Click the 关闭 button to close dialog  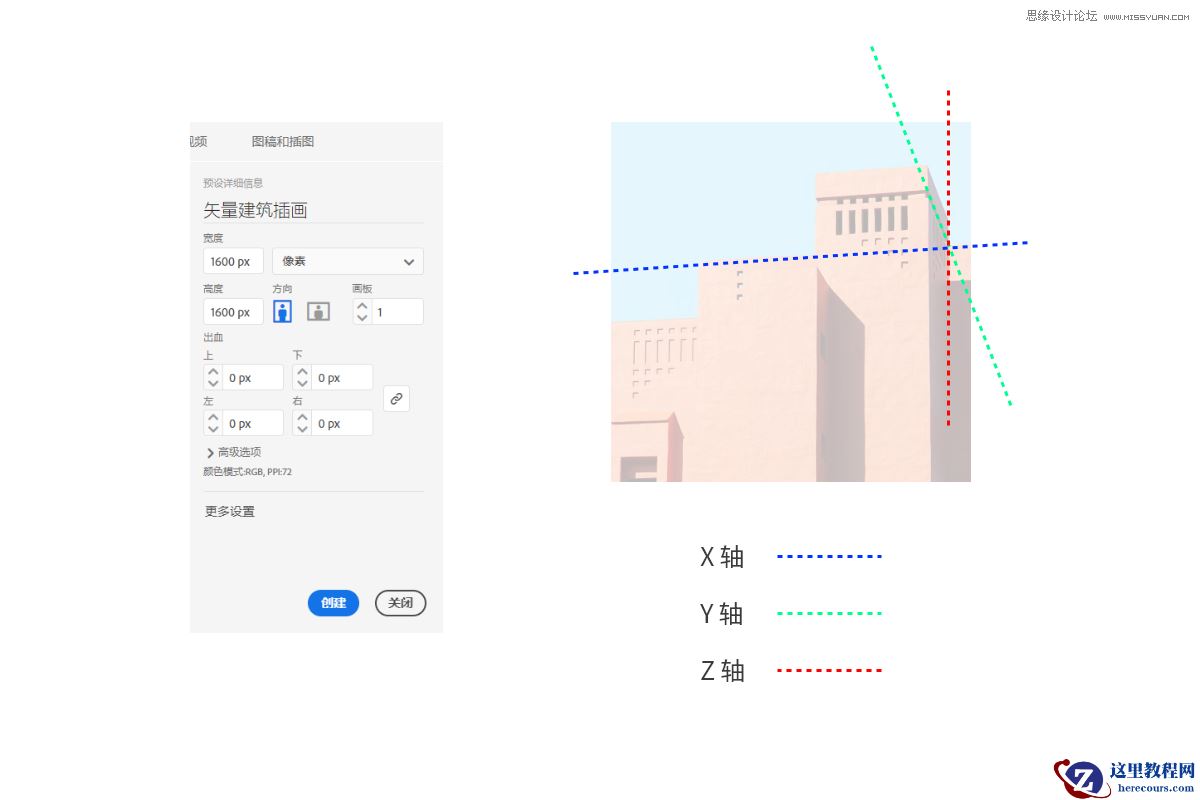point(400,603)
